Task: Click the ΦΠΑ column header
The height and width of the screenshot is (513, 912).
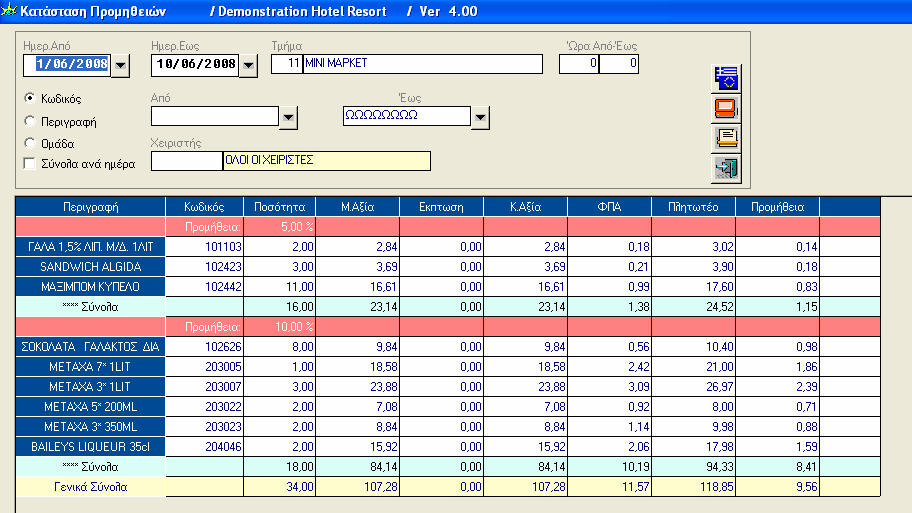Action: pyautogui.click(x=610, y=207)
